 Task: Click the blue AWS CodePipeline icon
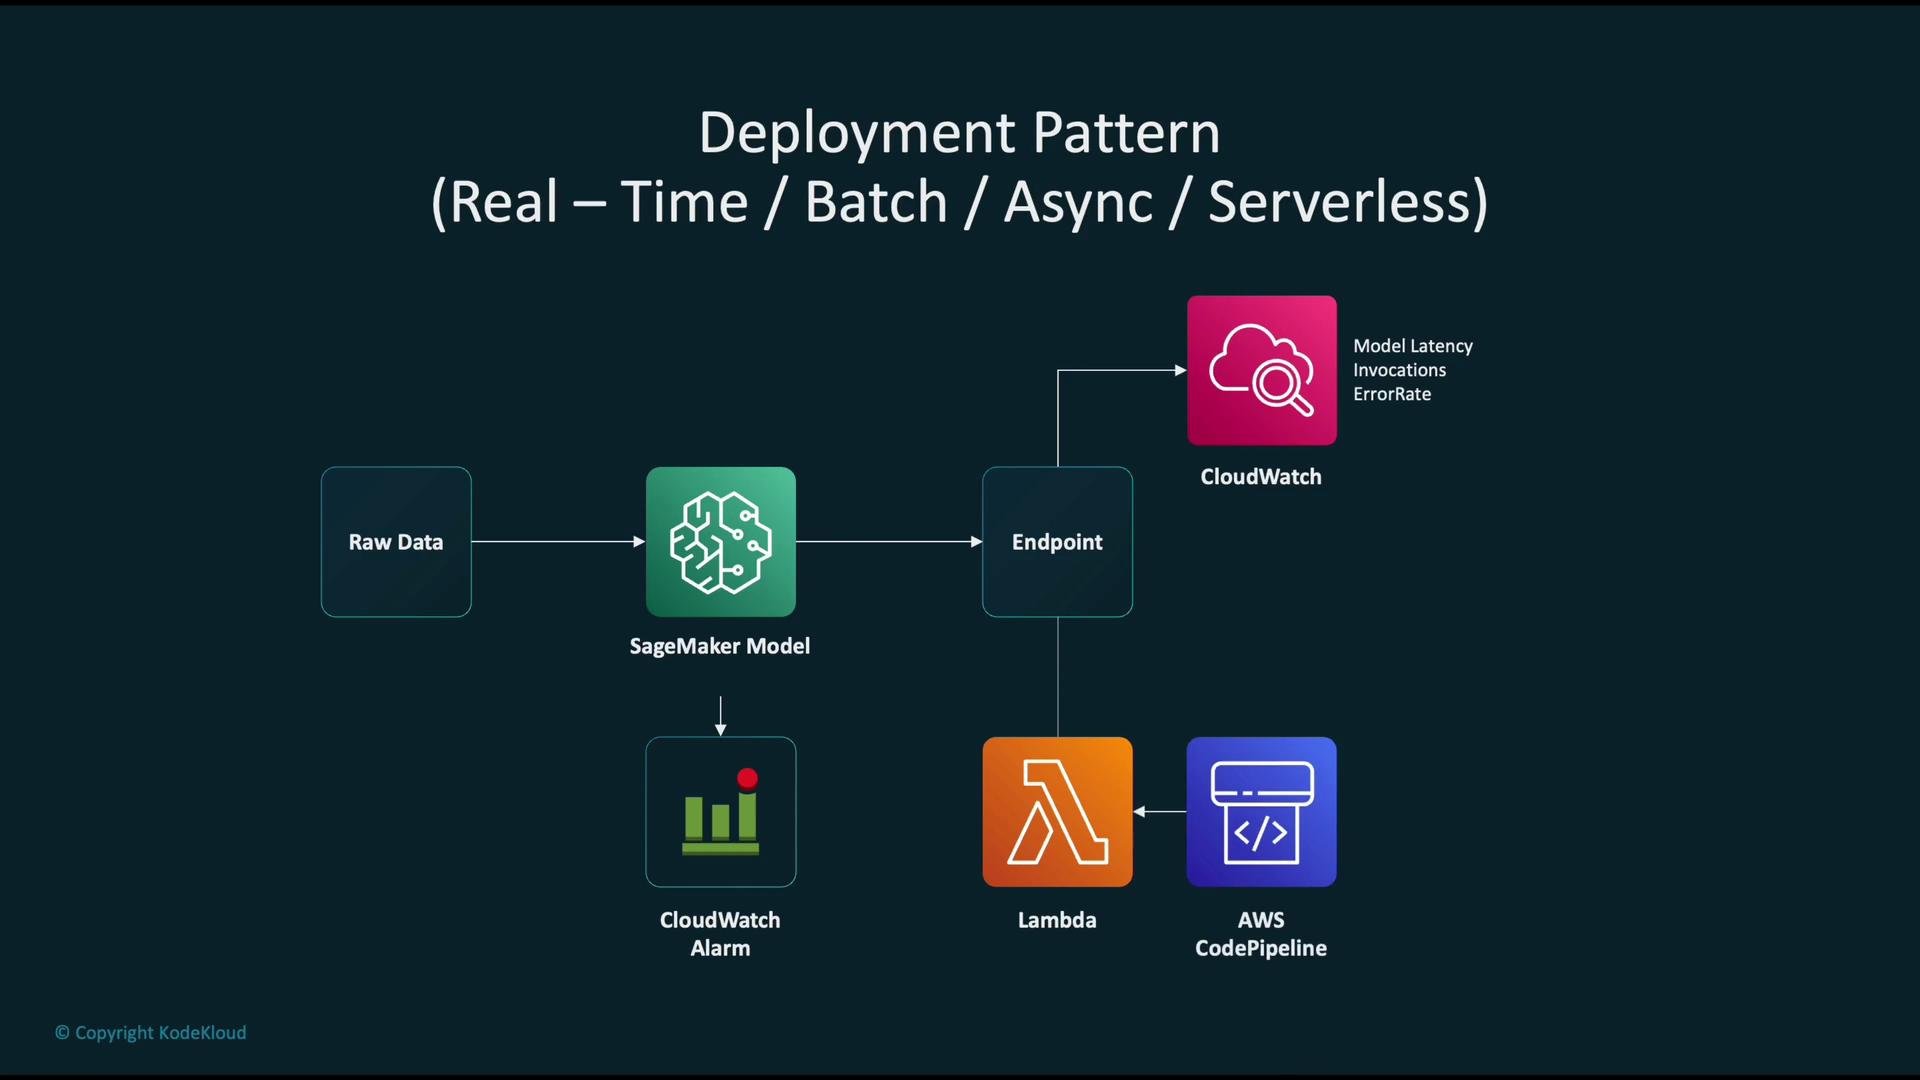[x=1261, y=812]
